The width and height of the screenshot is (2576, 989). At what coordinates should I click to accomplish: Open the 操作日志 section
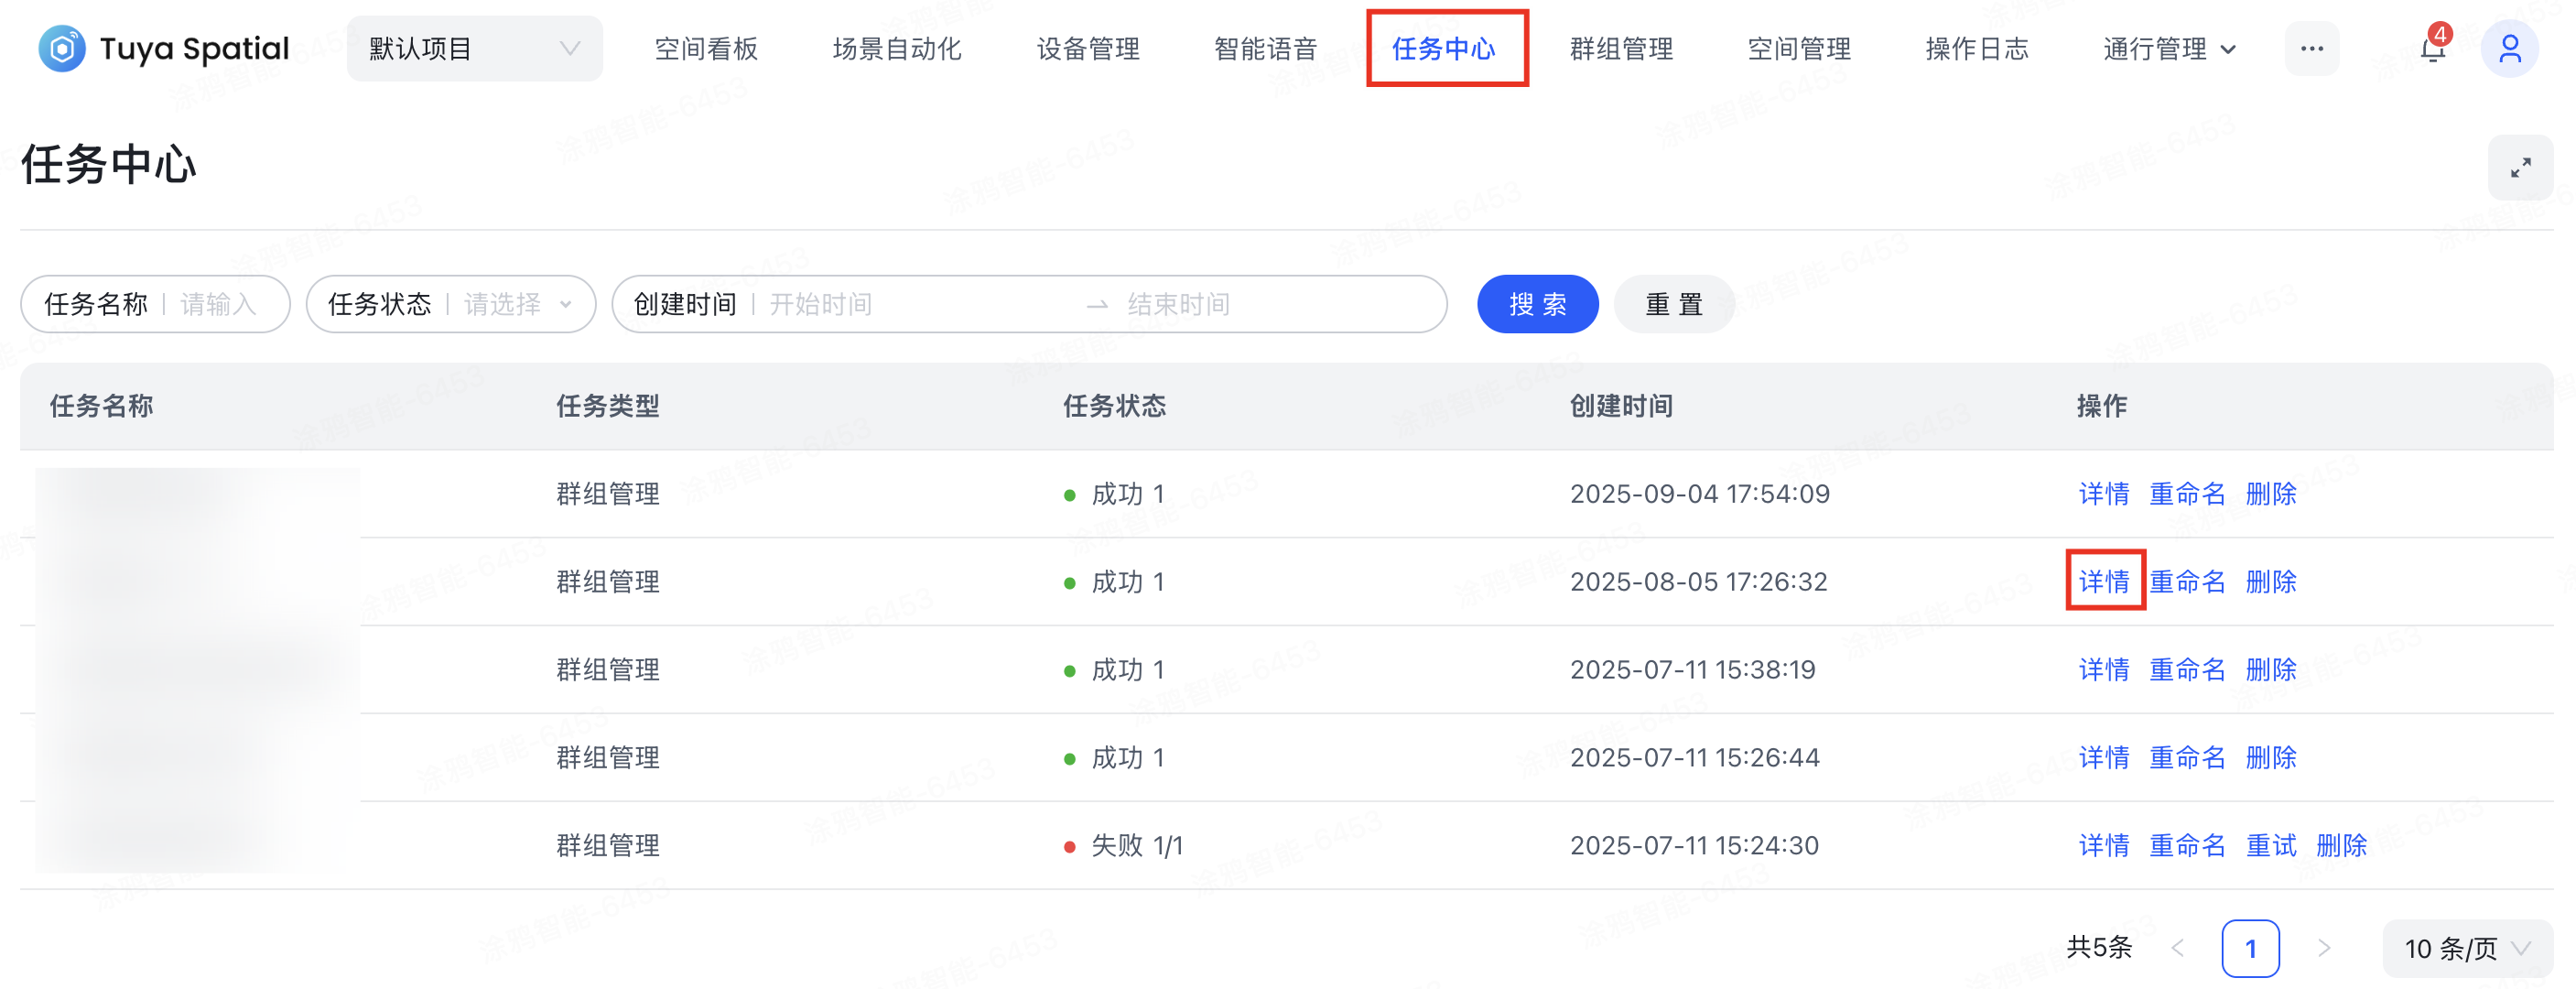click(1975, 47)
